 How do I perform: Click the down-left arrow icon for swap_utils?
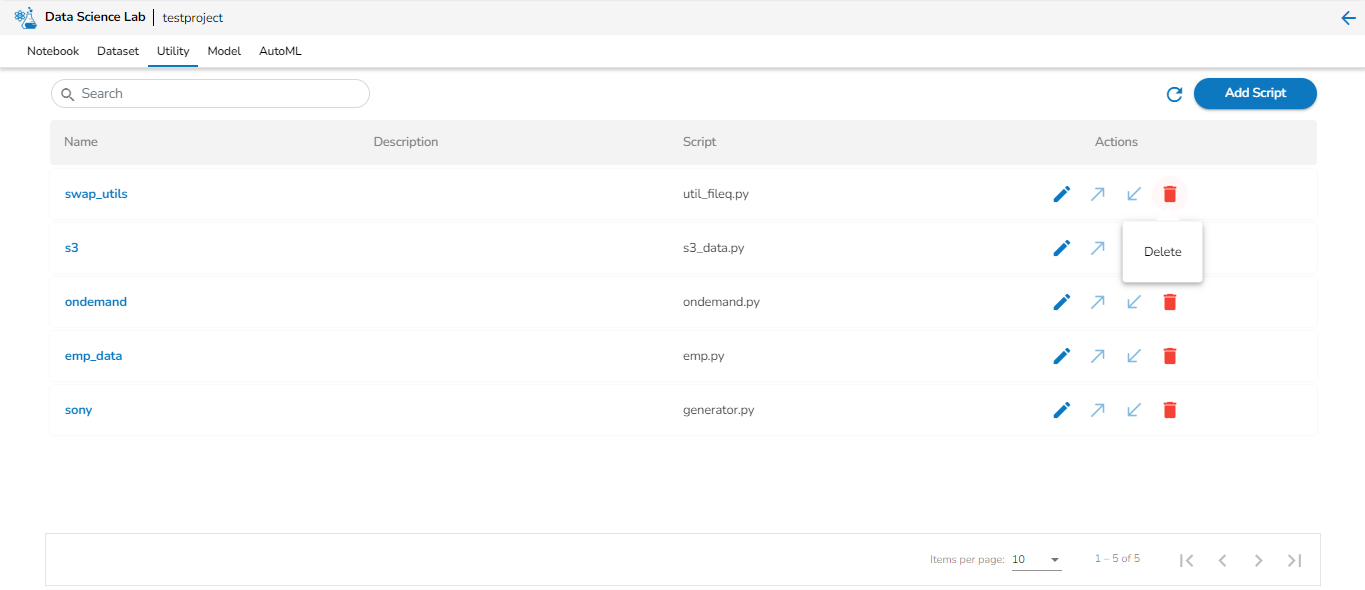tap(1134, 194)
